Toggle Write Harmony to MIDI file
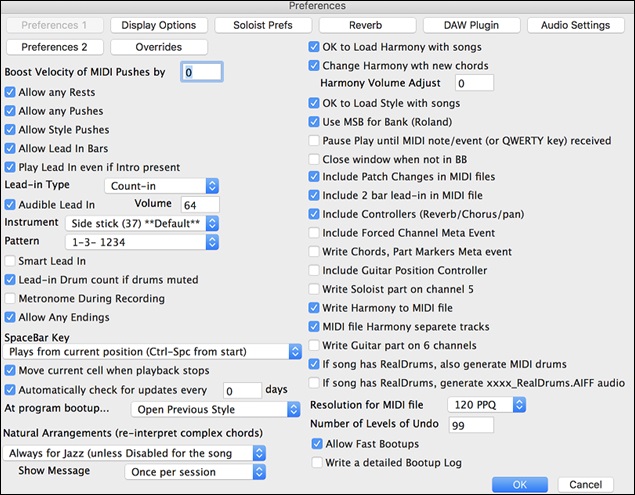The image size is (635, 495). (316, 308)
